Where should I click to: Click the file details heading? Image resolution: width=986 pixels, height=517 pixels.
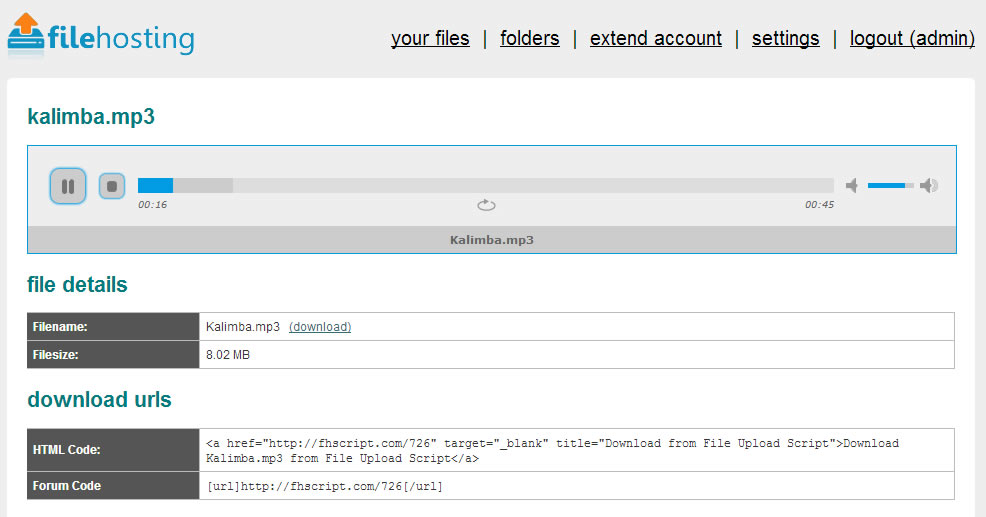point(77,284)
